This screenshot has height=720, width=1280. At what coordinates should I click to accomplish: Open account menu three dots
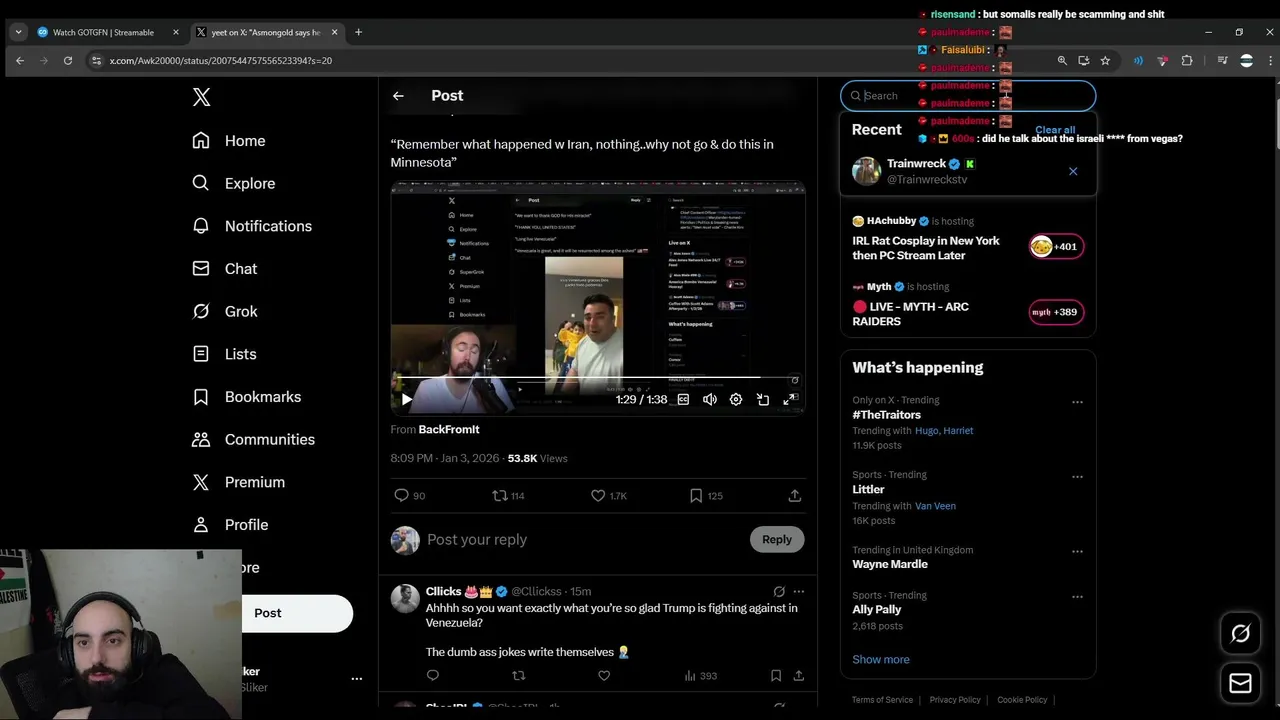[x=356, y=679]
